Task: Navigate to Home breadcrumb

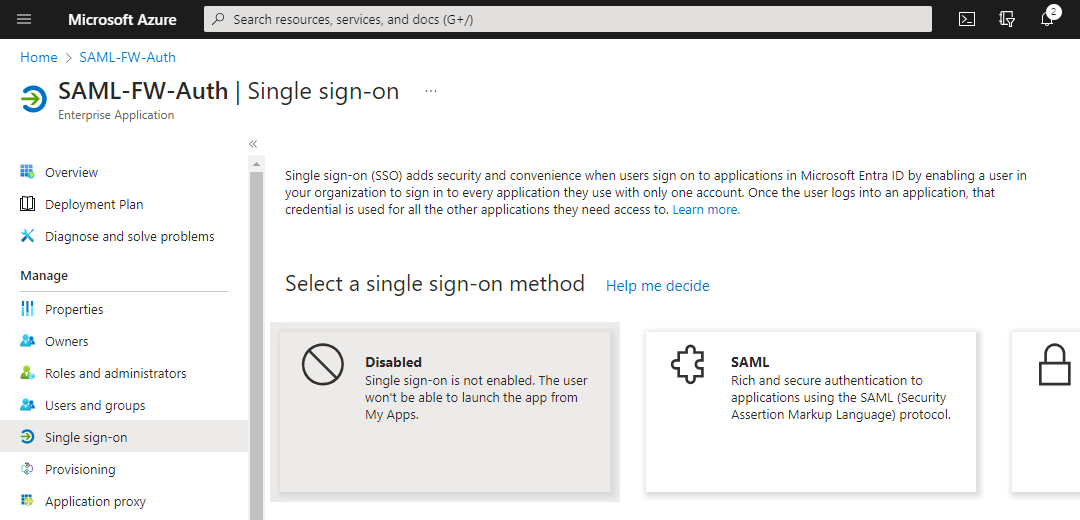Action: click(x=39, y=57)
